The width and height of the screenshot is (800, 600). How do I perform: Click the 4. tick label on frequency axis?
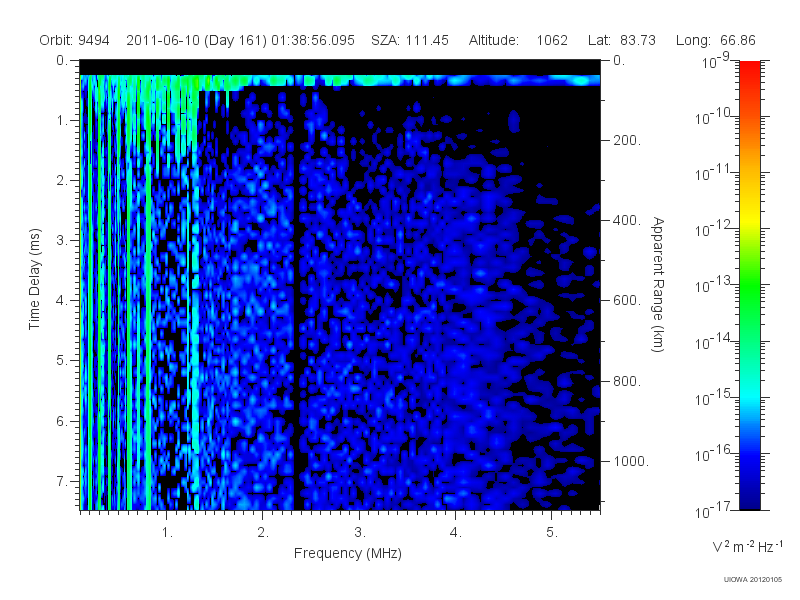456,533
